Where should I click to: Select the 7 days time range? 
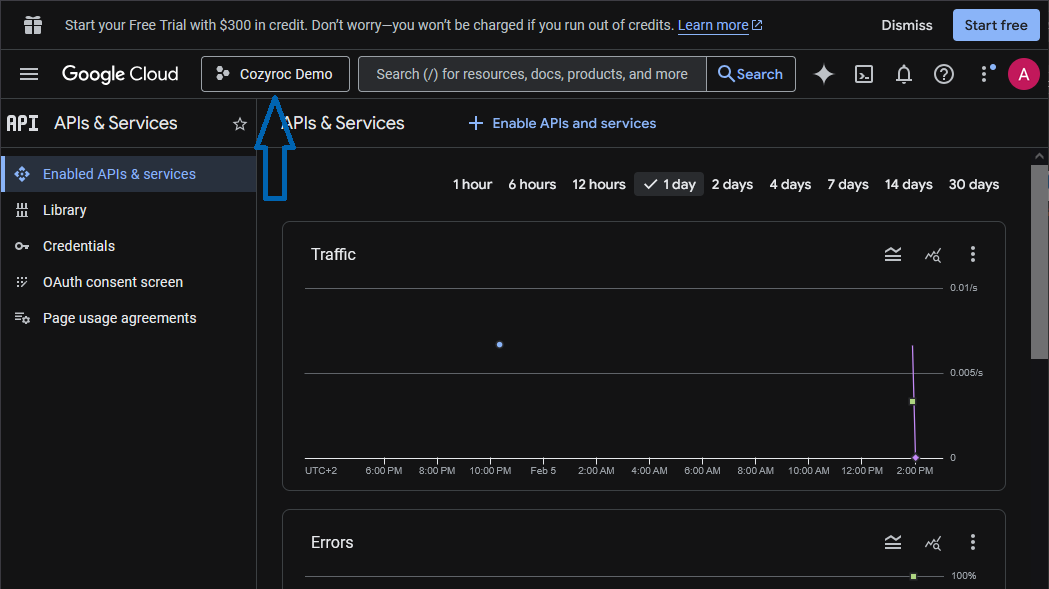848,184
